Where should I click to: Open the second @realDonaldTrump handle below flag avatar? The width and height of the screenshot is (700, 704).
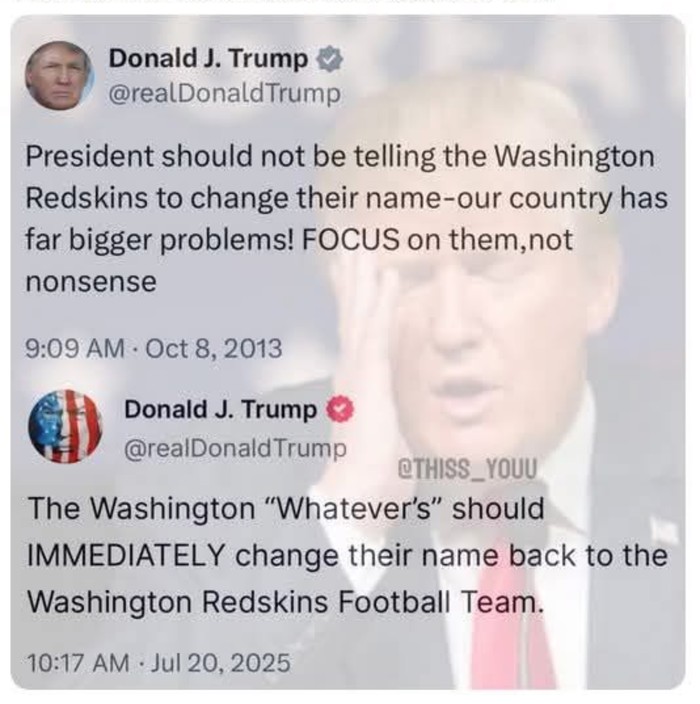(235, 448)
